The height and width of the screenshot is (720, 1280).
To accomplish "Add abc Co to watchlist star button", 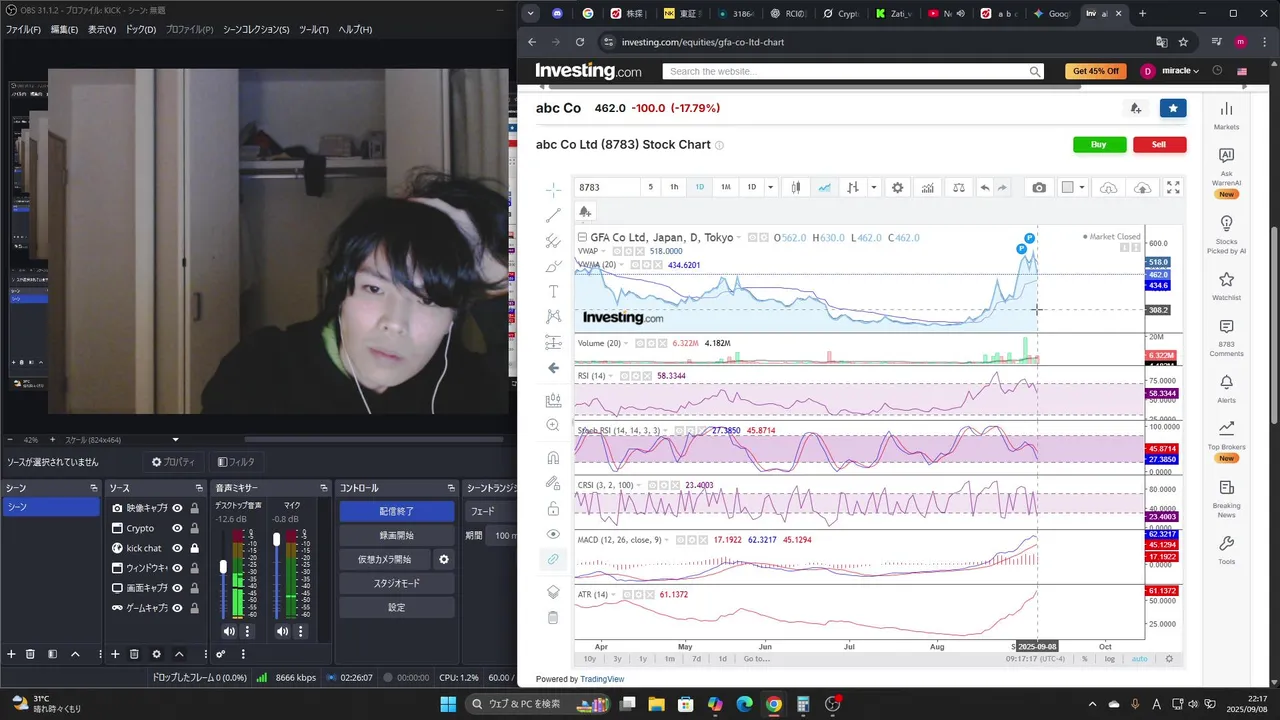I will point(1173,108).
